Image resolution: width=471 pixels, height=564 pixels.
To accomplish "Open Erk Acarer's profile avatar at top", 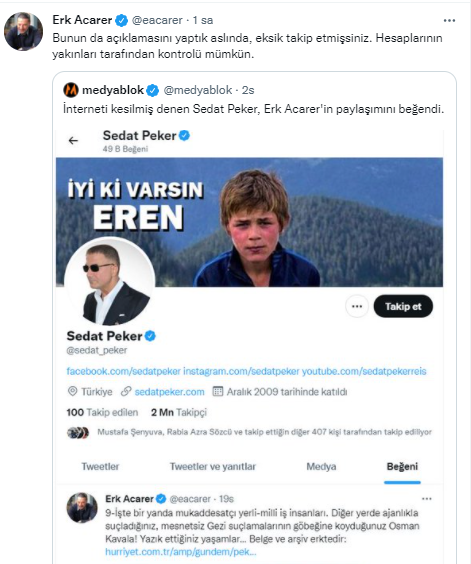I will pyautogui.click(x=23, y=31).
